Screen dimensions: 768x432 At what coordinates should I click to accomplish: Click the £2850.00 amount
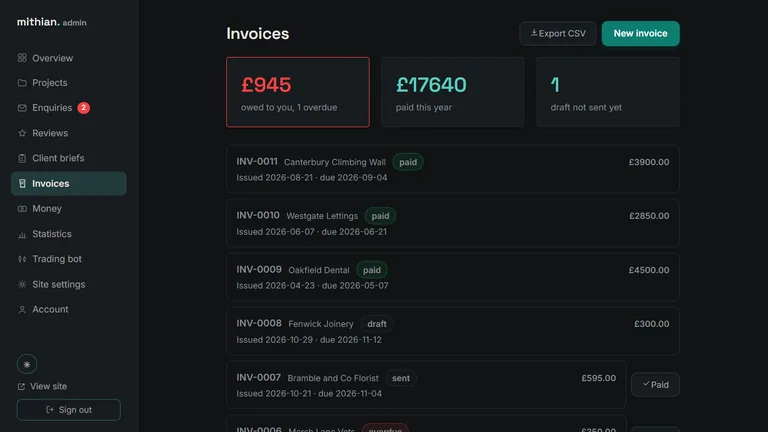(649, 216)
